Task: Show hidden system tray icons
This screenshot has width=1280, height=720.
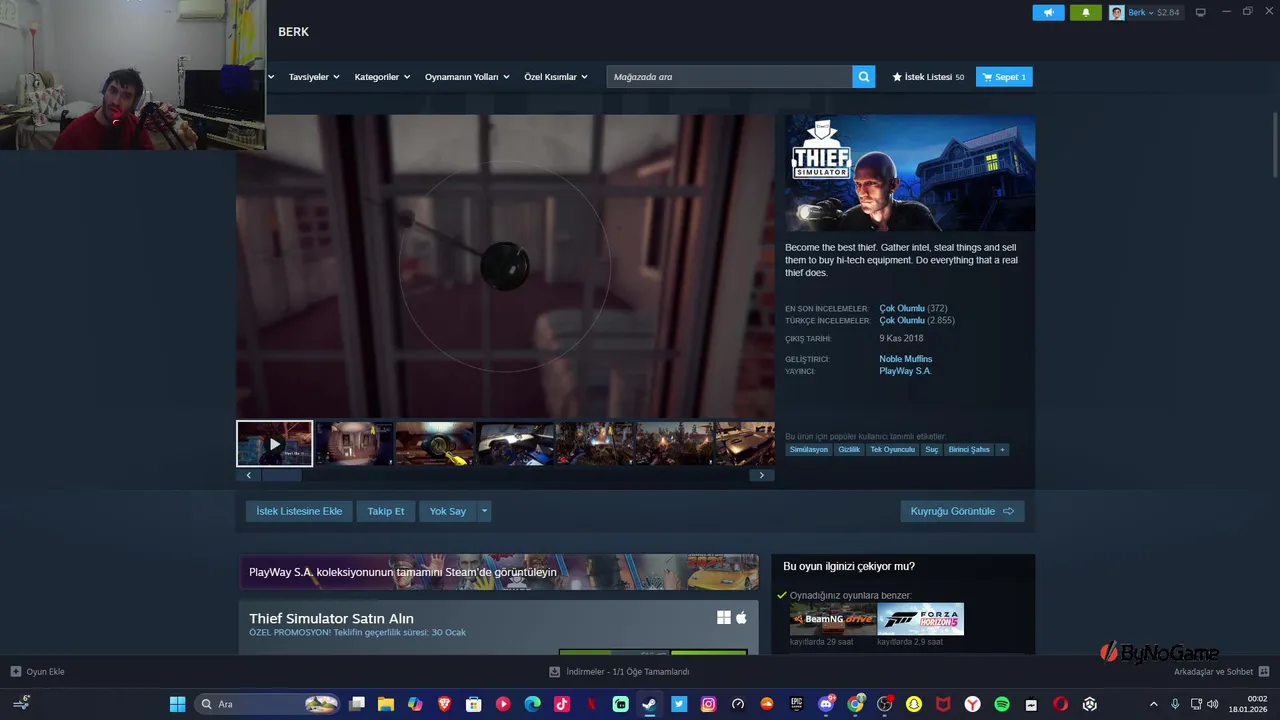Action: pos(1155,704)
